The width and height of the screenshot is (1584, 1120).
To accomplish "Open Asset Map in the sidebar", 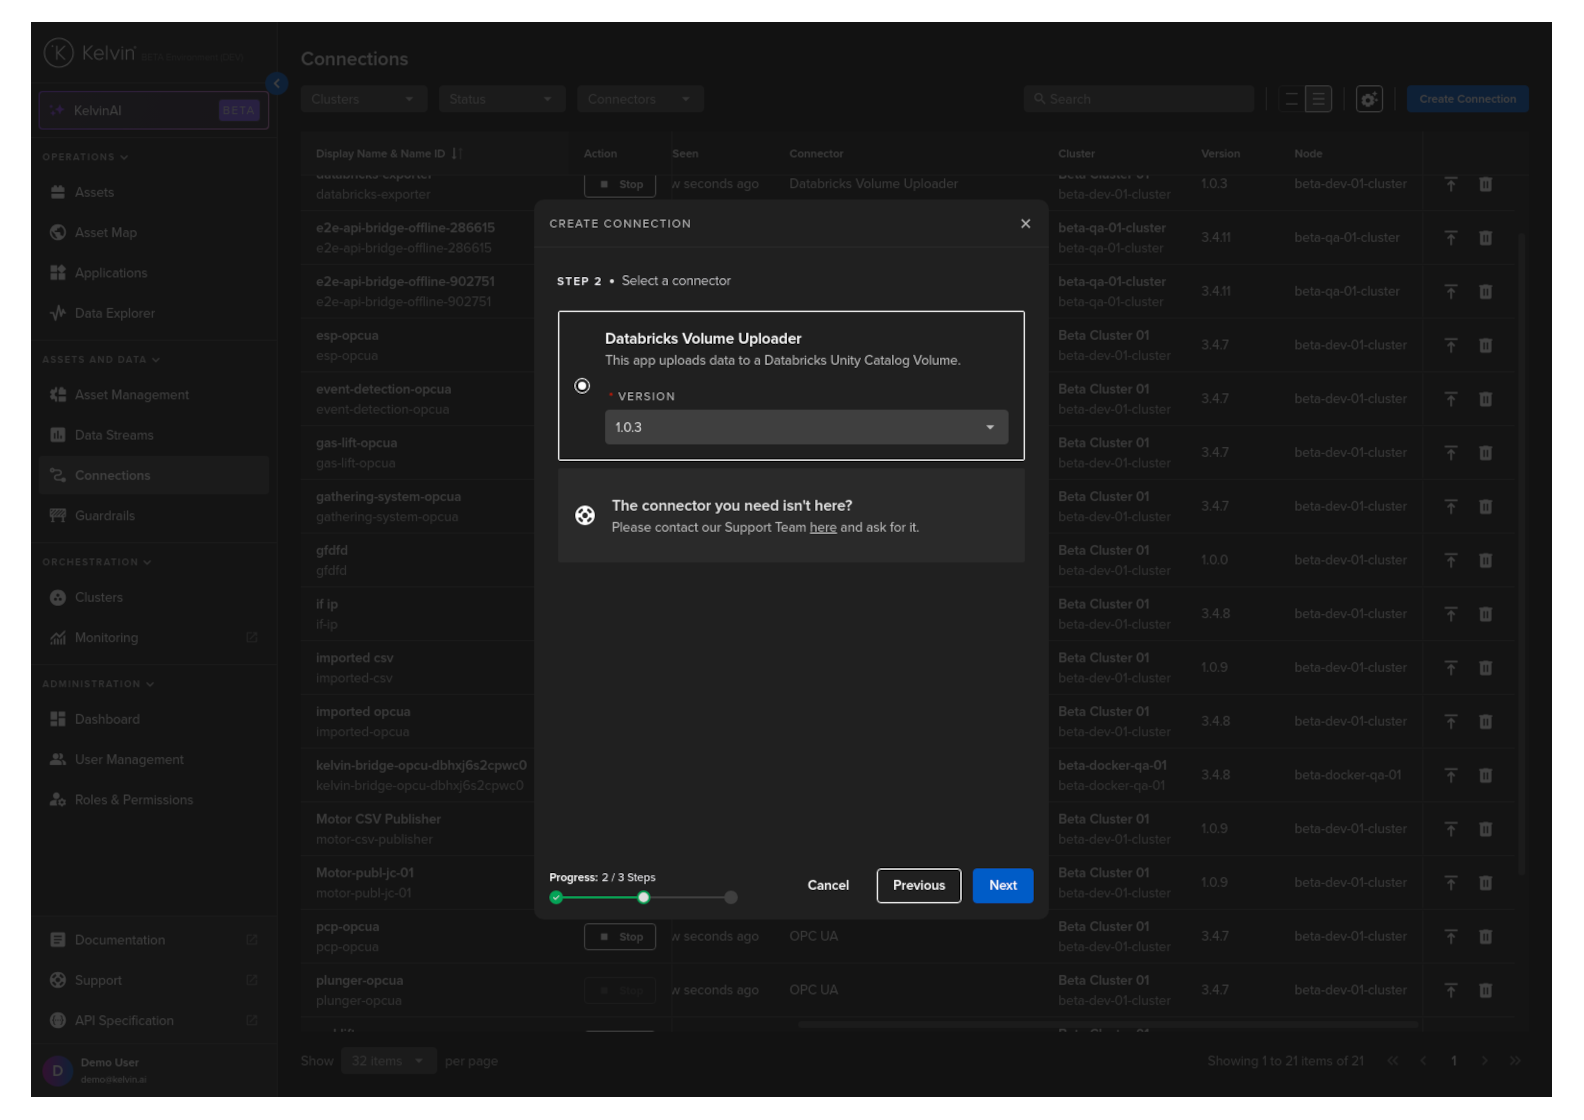I will pyautogui.click(x=105, y=233).
